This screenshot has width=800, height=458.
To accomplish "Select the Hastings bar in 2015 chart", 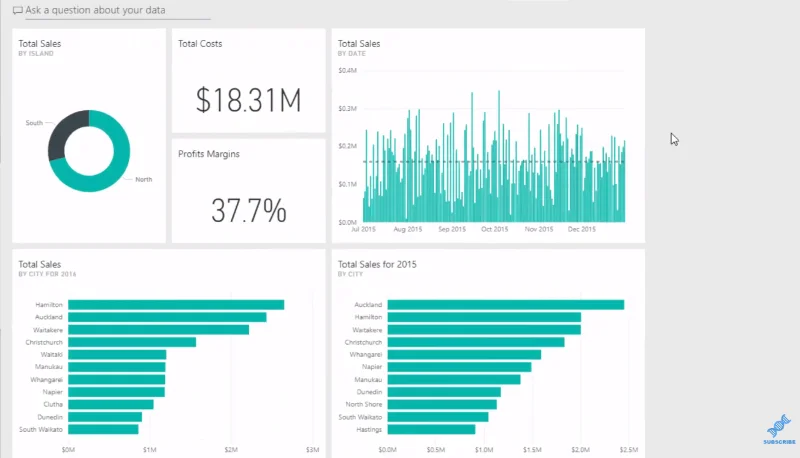I will [x=432, y=429].
